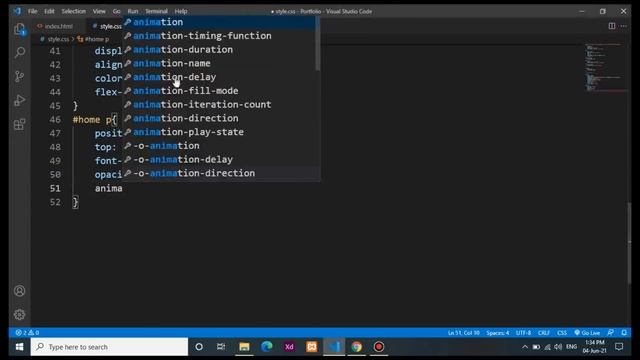Select -o-animation-direction suggestion
The height and width of the screenshot is (360, 640).
tap(220, 173)
